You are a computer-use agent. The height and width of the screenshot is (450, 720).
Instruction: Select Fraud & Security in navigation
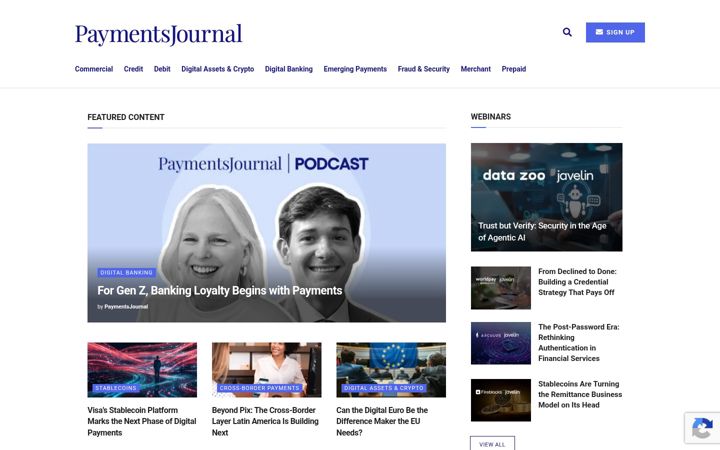[x=423, y=69]
